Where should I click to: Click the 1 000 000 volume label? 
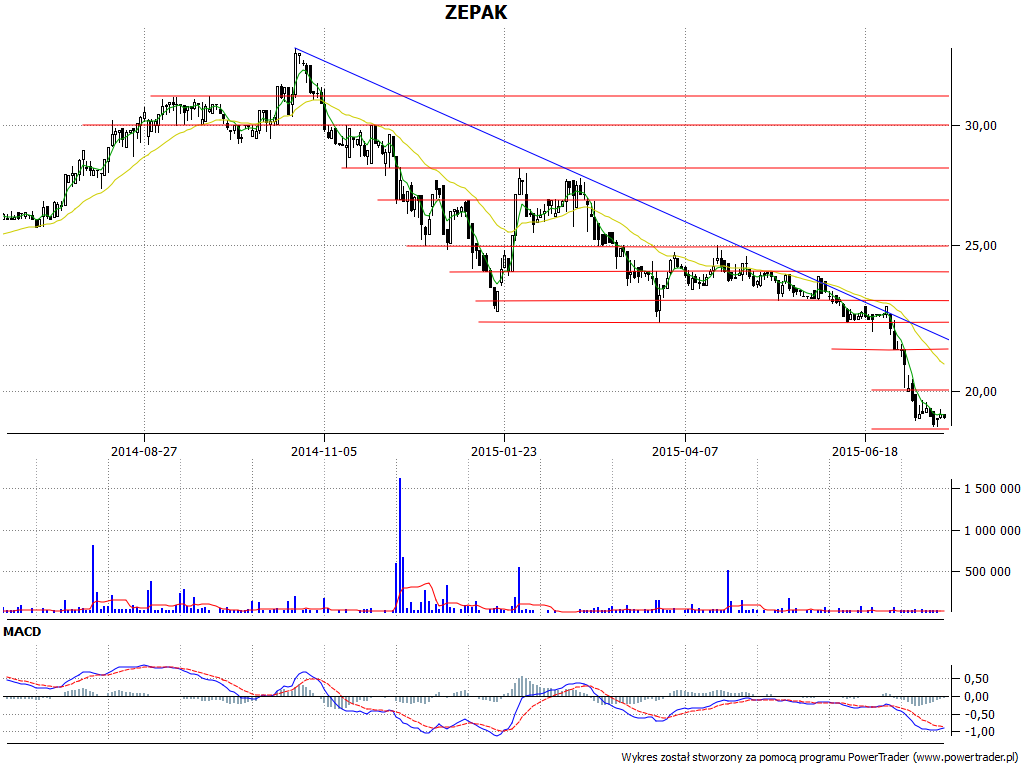tap(992, 530)
